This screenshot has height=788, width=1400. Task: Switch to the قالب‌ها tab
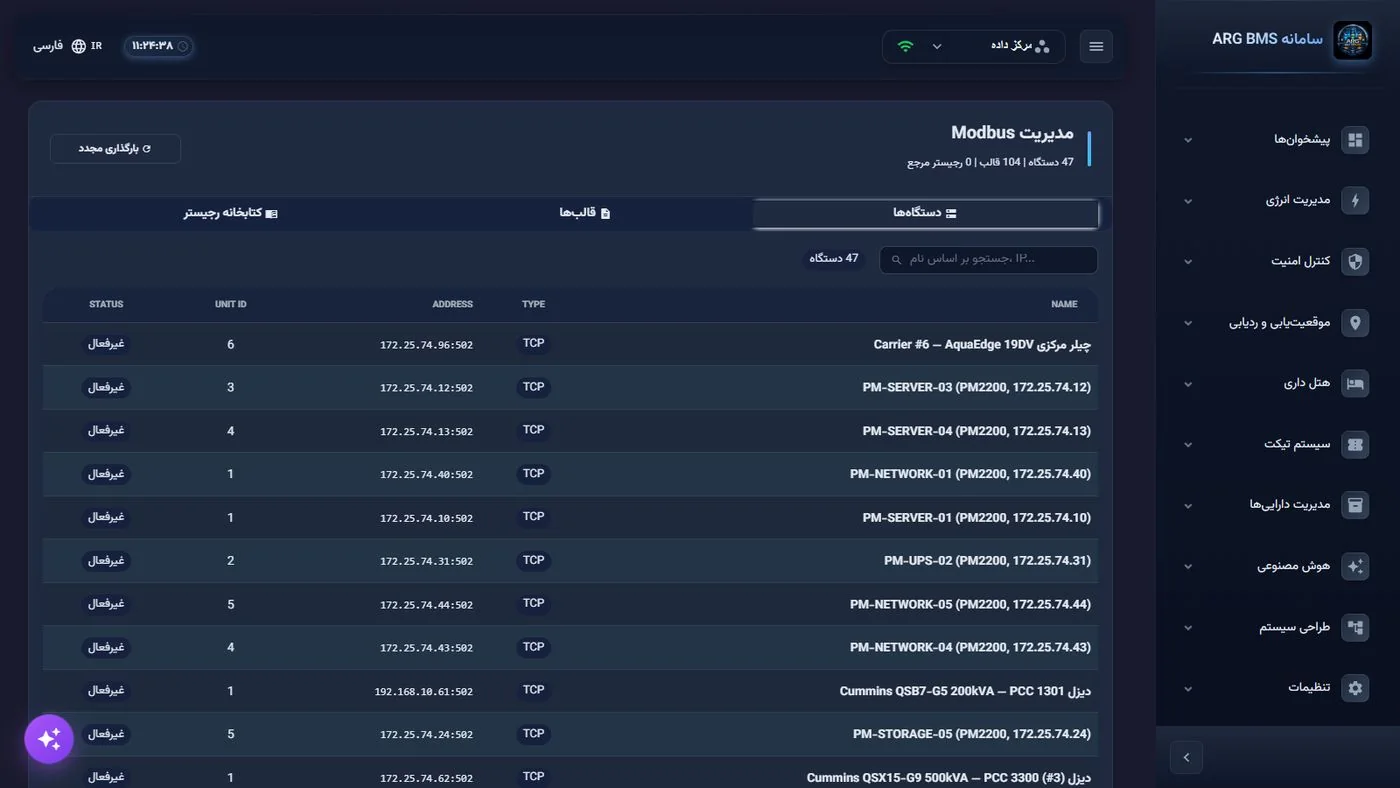click(584, 213)
